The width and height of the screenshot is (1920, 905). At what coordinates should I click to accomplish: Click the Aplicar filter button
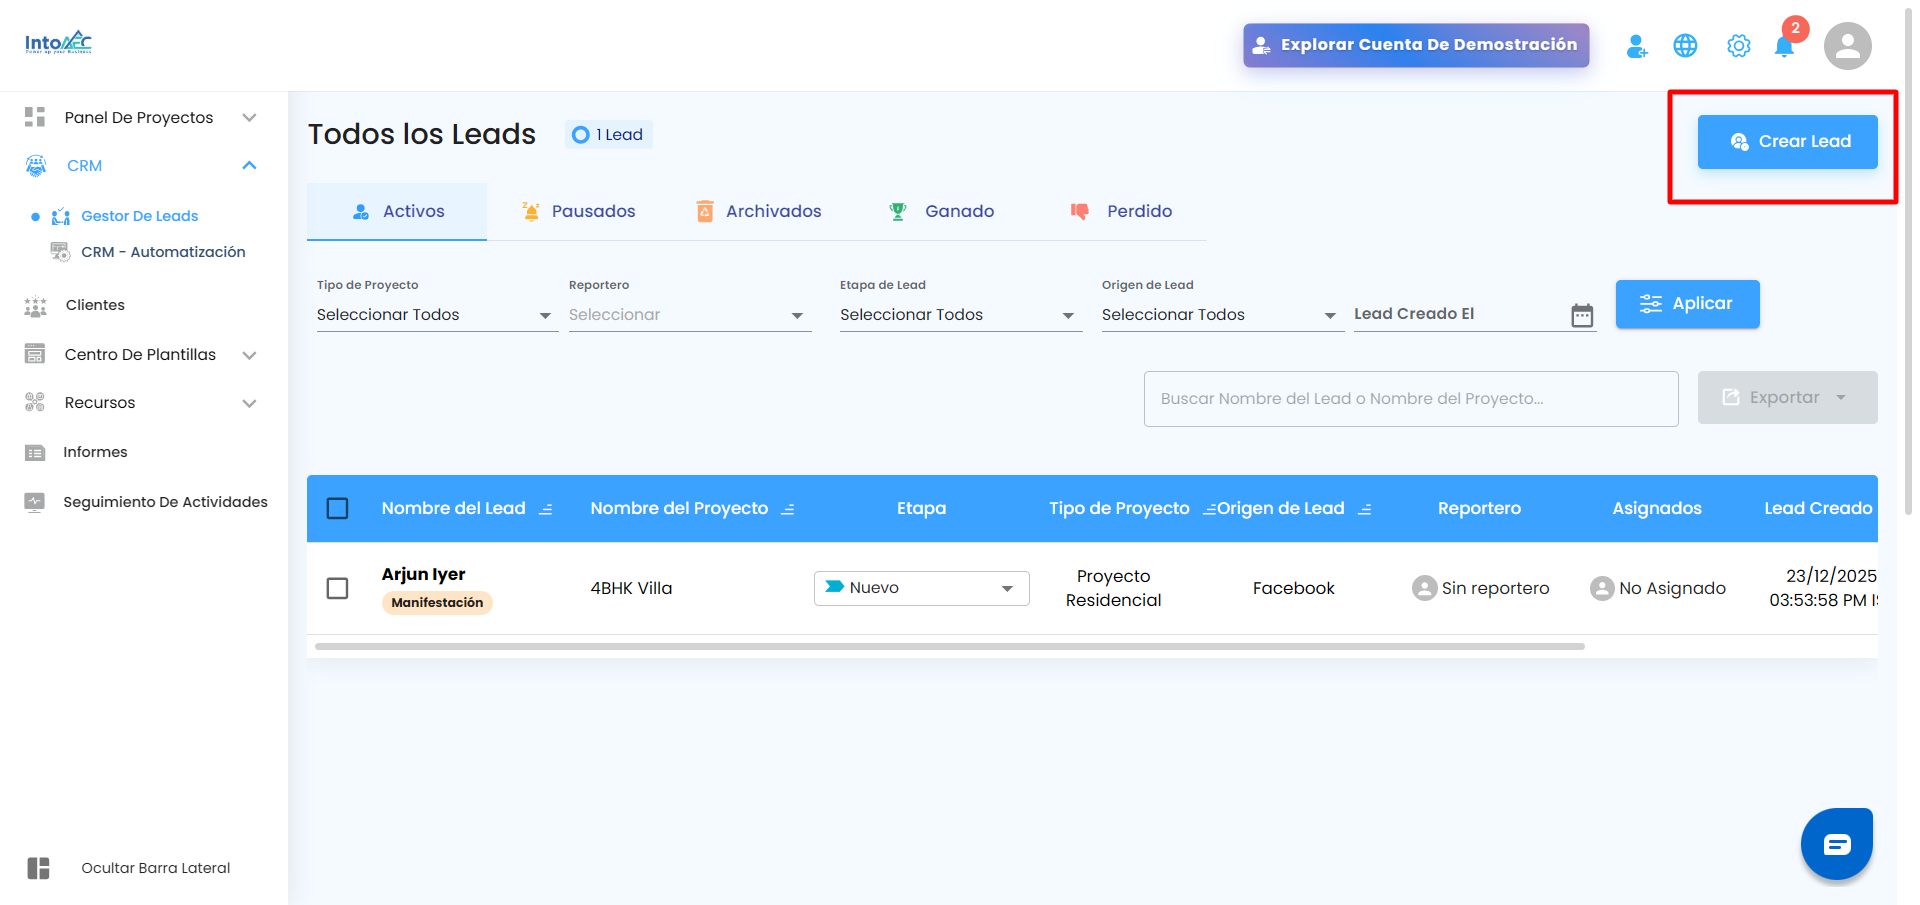tap(1687, 304)
